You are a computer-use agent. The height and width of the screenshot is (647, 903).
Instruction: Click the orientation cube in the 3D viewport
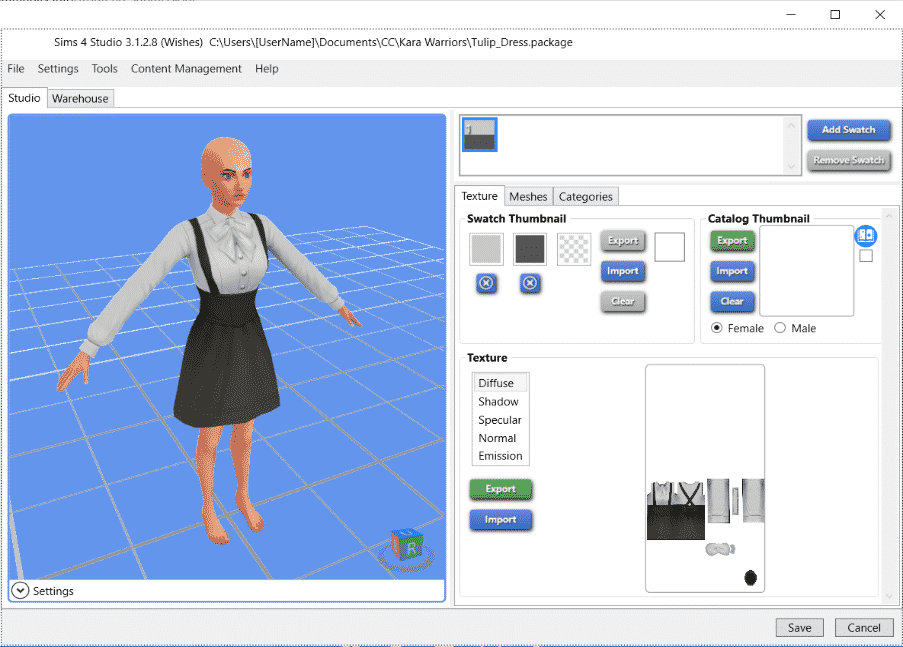pyautogui.click(x=408, y=546)
